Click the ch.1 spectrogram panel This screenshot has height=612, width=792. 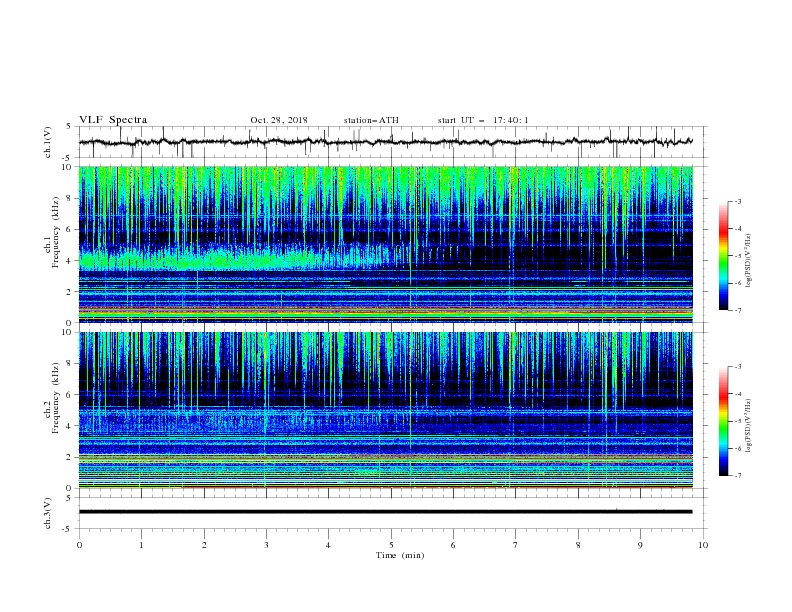[x=386, y=244]
